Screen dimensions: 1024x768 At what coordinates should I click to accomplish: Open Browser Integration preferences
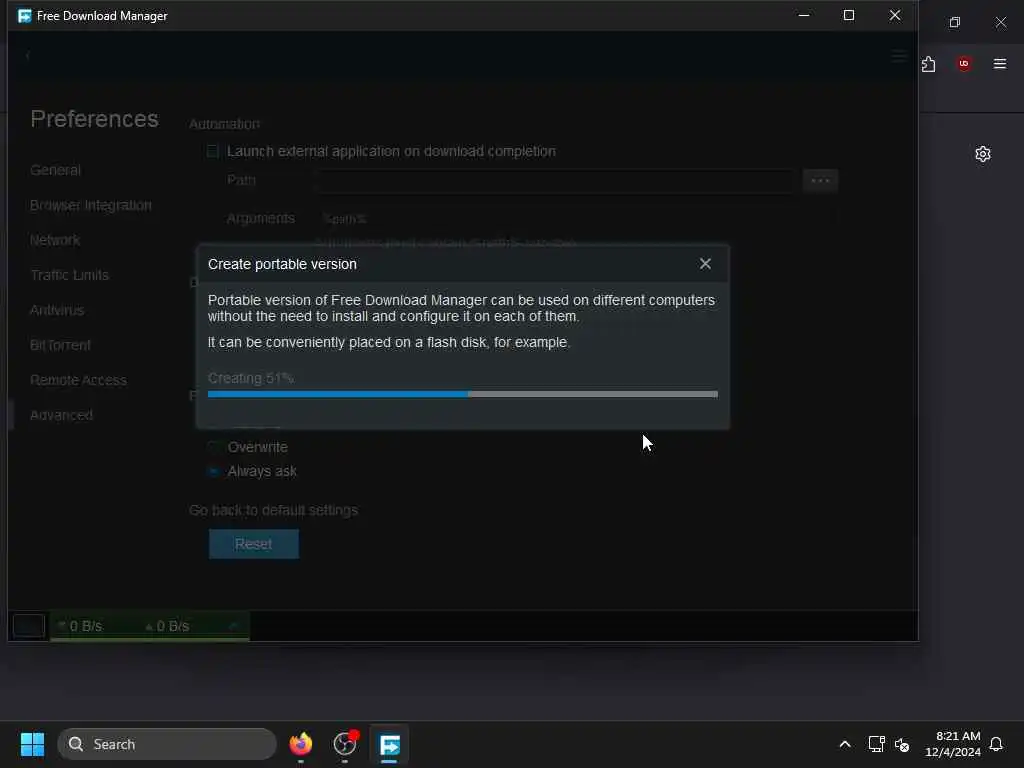(x=91, y=205)
